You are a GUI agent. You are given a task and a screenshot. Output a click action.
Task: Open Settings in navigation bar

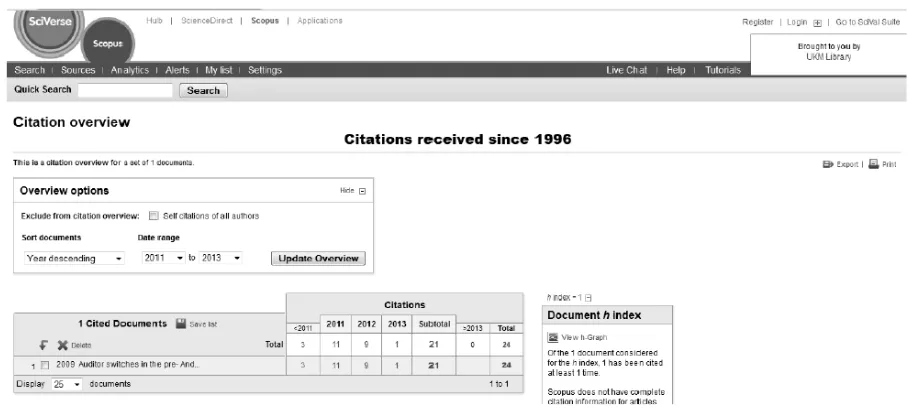click(265, 70)
